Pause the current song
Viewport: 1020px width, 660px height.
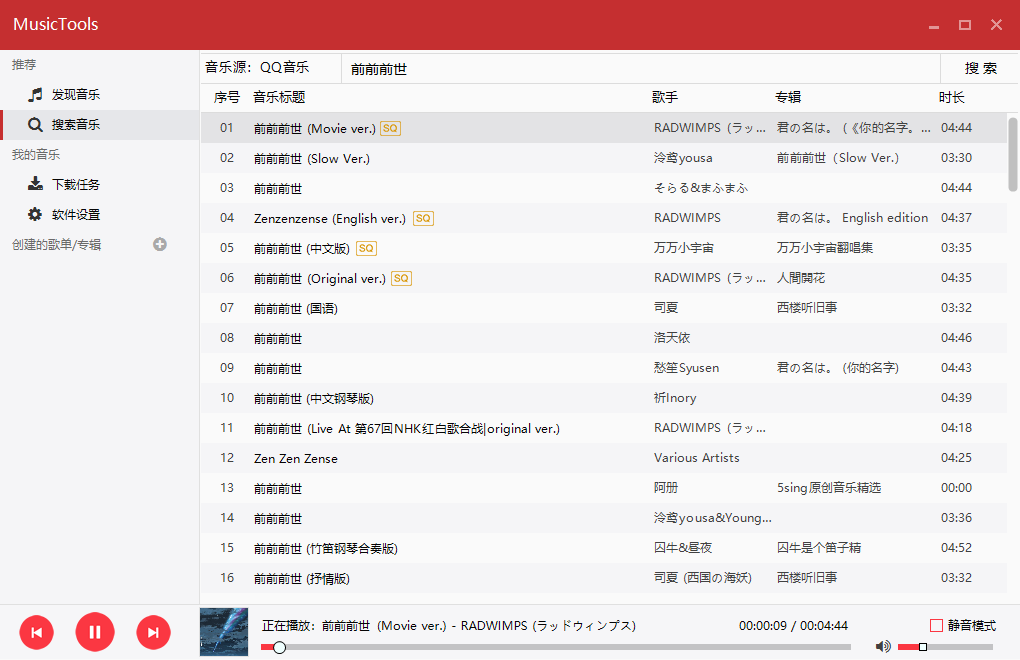pyautogui.click(x=95, y=632)
